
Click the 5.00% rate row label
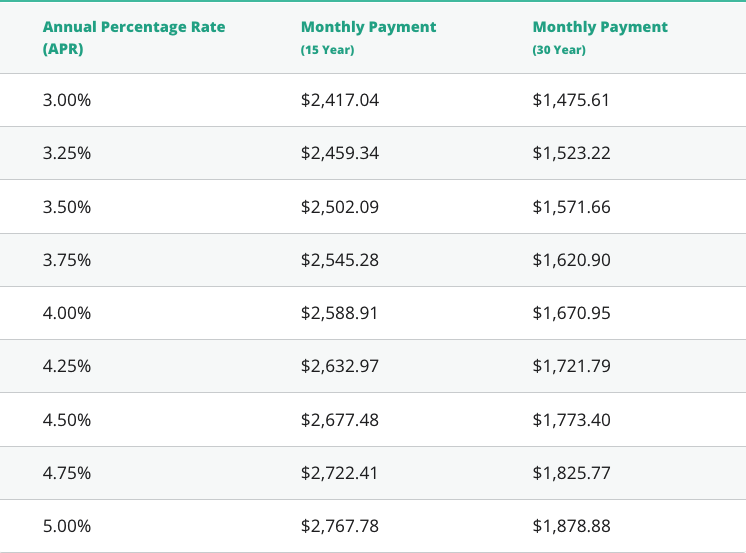pyautogui.click(x=67, y=526)
